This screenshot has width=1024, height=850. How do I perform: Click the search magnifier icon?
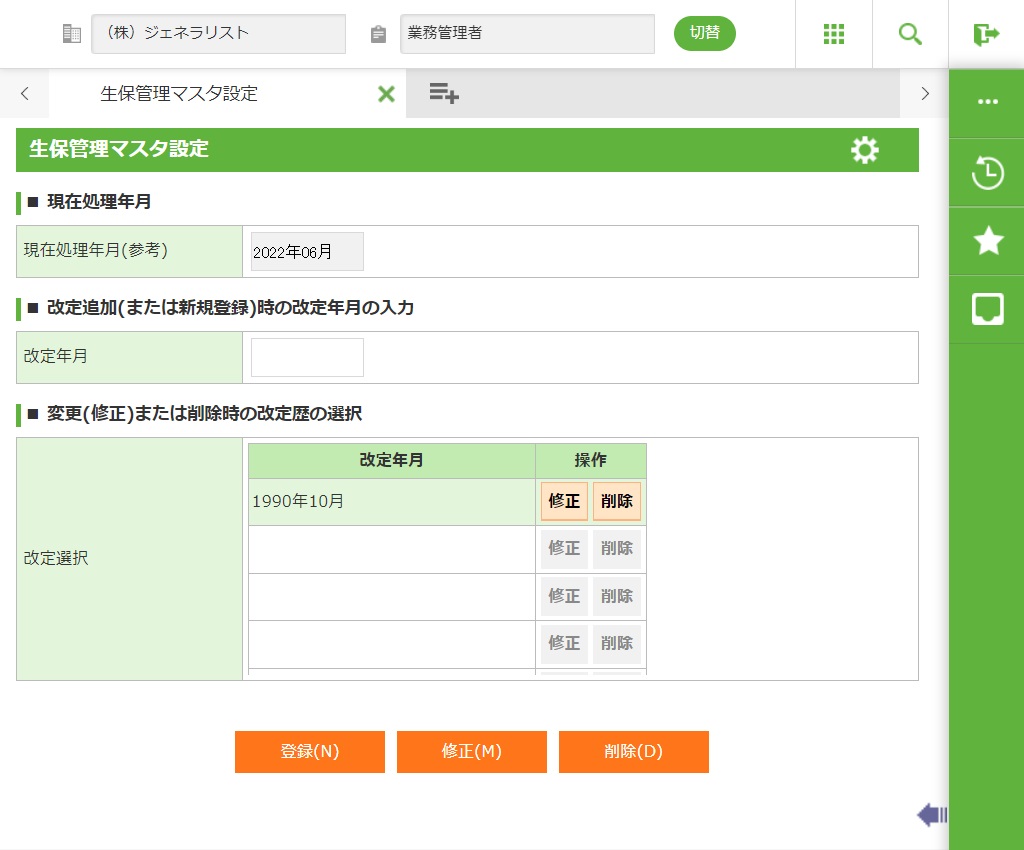click(x=910, y=34)
